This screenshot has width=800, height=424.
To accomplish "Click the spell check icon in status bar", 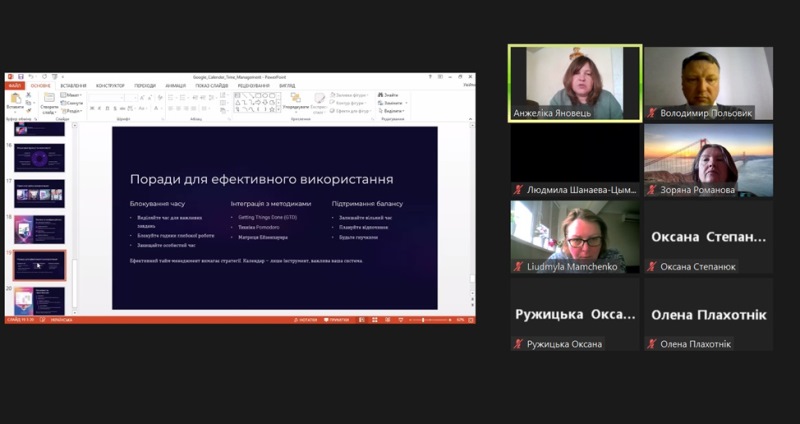I will [x=43, y=320].
